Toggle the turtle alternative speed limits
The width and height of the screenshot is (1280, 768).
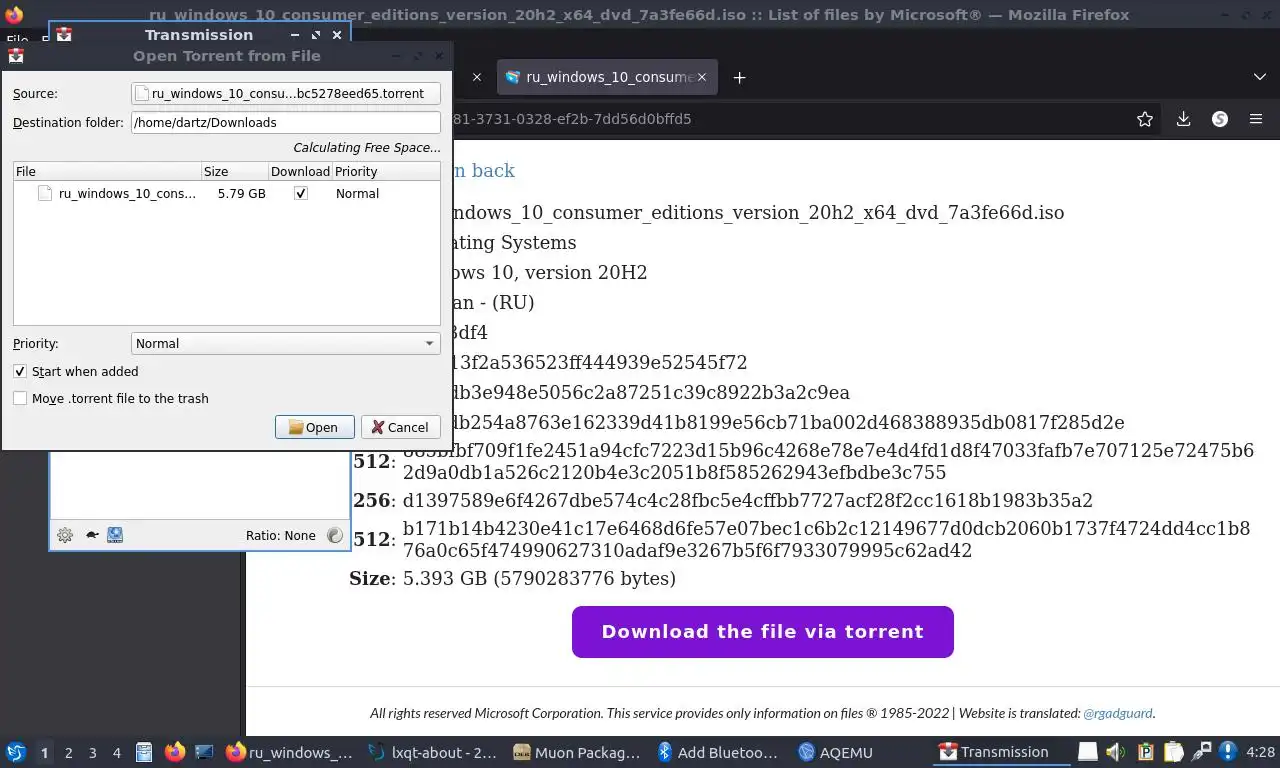91,535
